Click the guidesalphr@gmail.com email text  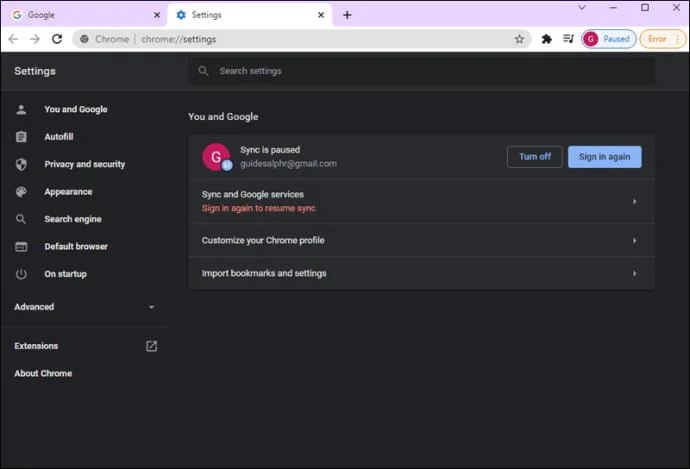tap(288, 164)
